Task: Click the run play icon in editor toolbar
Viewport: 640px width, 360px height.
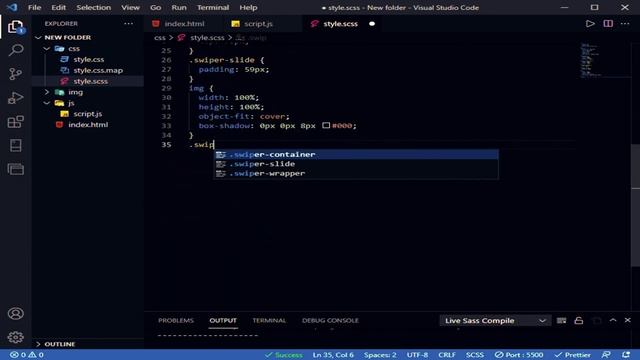Action: coord(590,24)
